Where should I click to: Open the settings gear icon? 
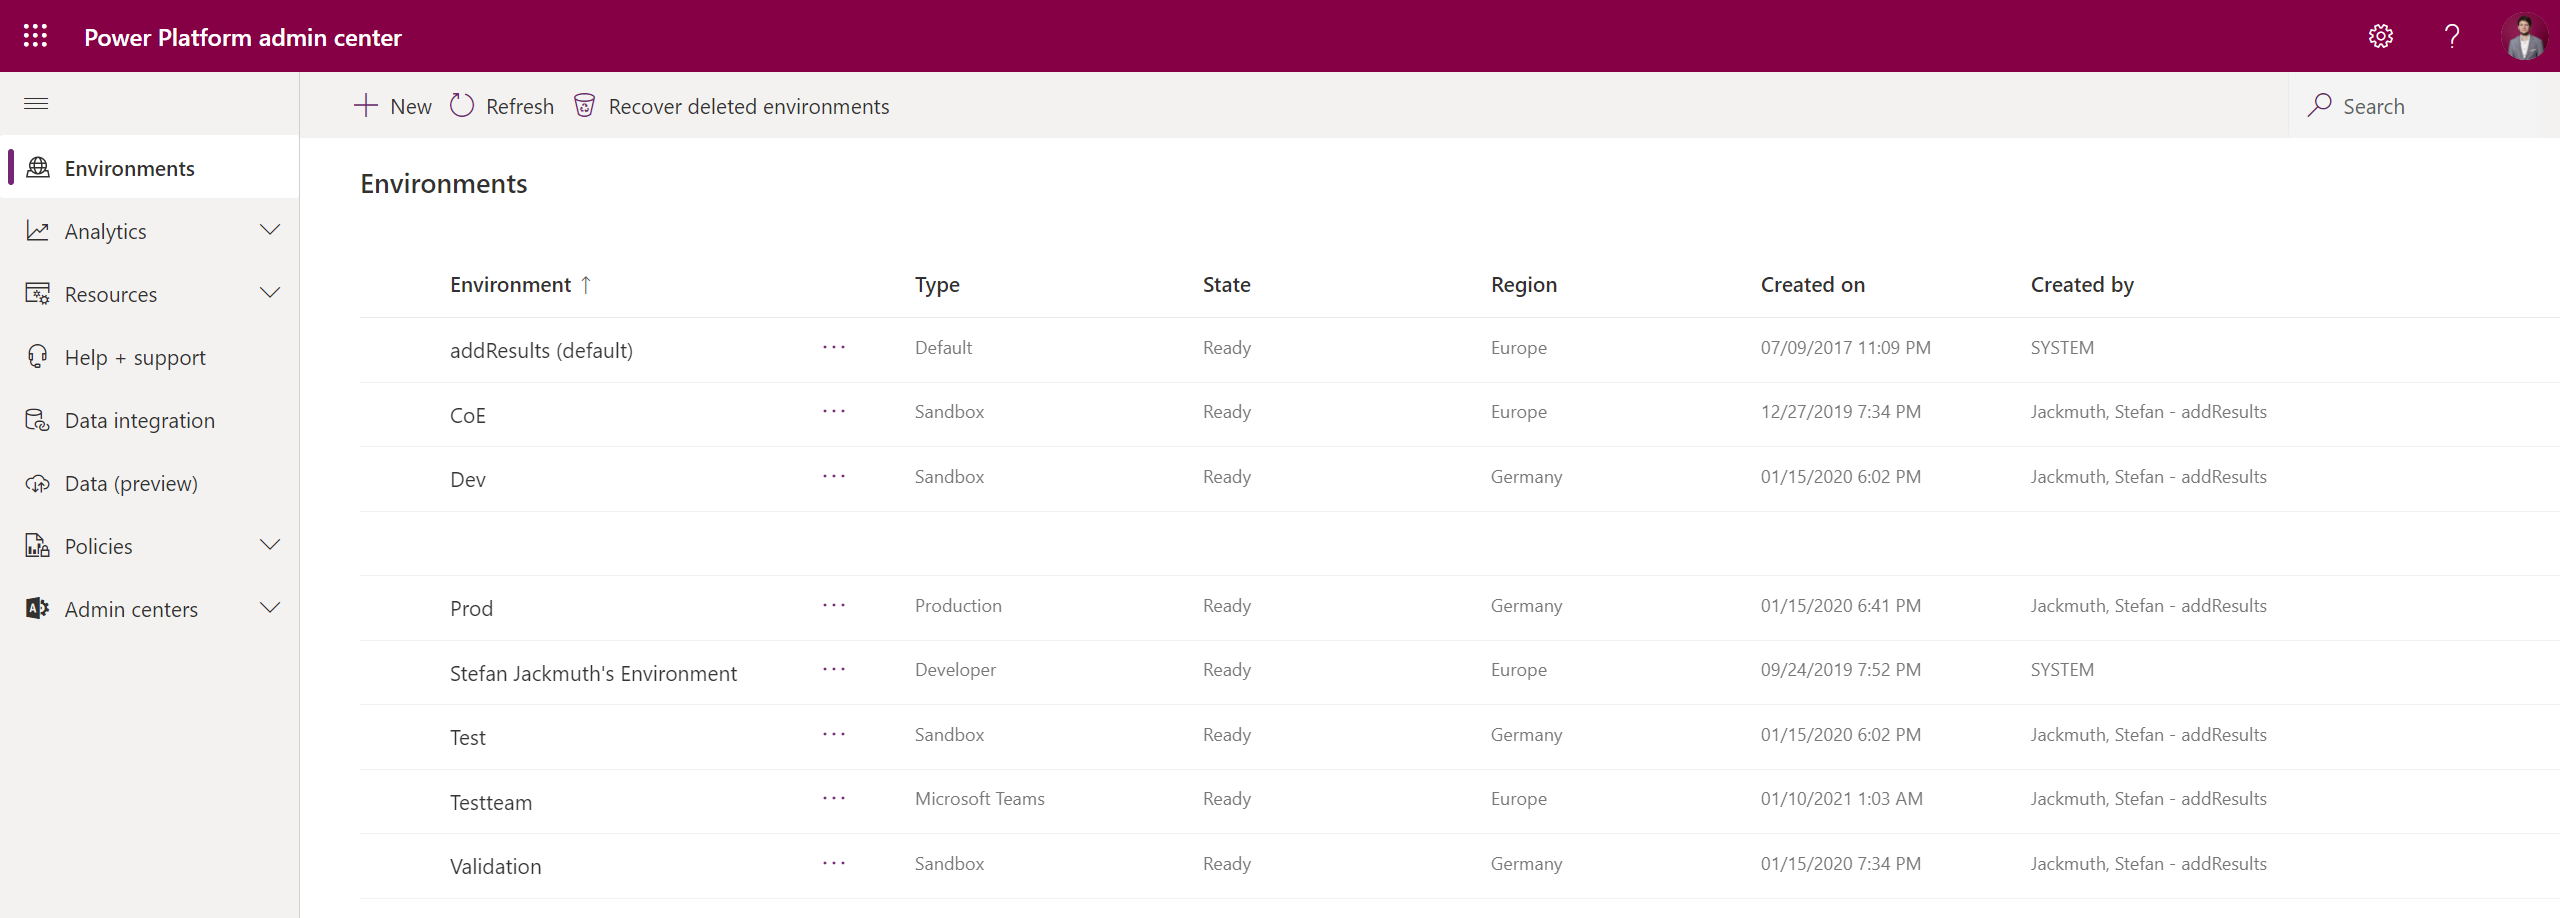pyautogui.click(x=2380, y=37)
